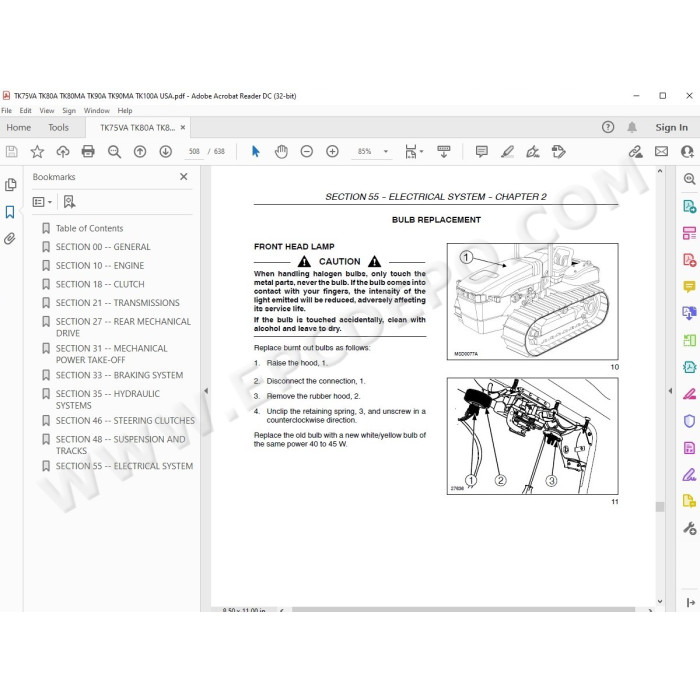Open the View menu
The width and height of the screenshot is (700, 700).
pyautogui.click(x=46, y=111)
